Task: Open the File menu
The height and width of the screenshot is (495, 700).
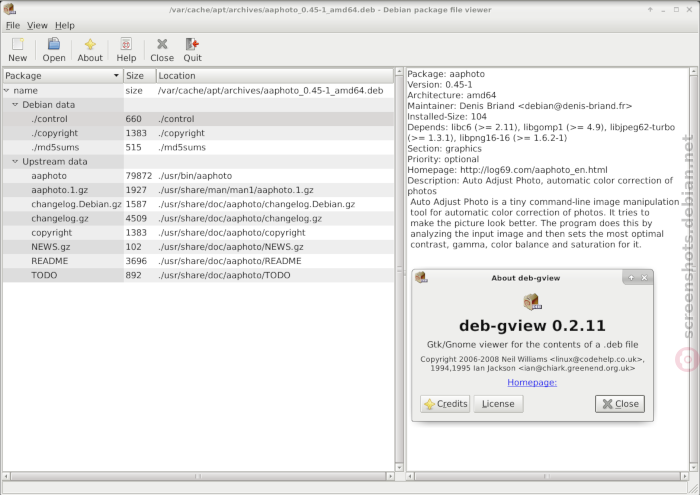Action: point(12,25)
